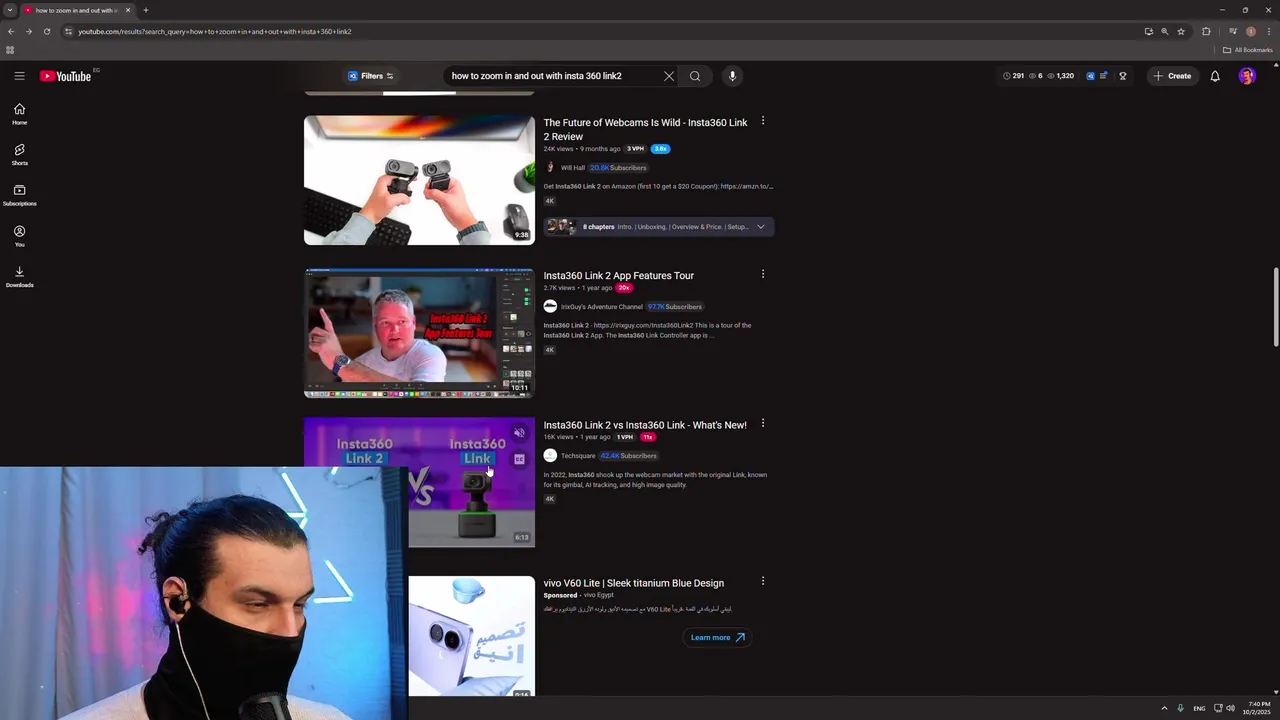Select the YouTube search results tab
The image size is (1280, 720).
click(76, 10)
